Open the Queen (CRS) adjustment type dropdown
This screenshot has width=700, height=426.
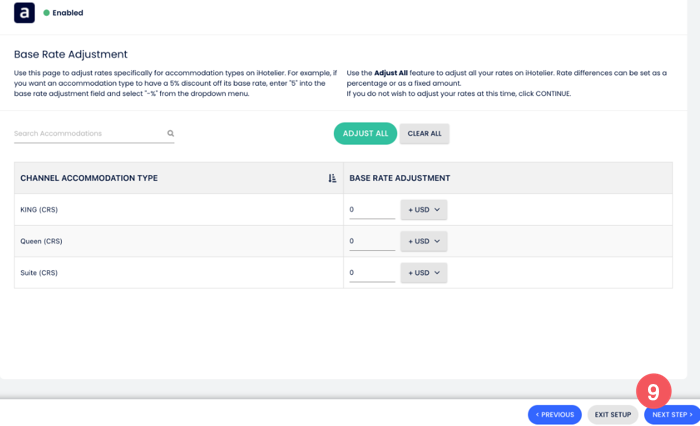click(424, 241)
